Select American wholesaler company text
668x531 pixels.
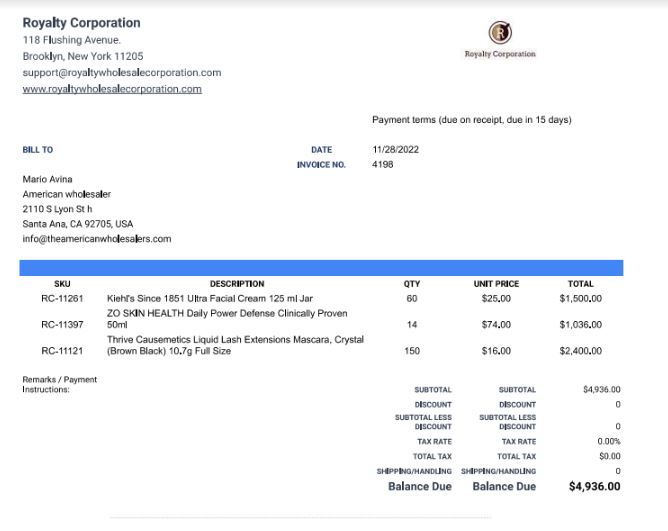tap(66, 194)
